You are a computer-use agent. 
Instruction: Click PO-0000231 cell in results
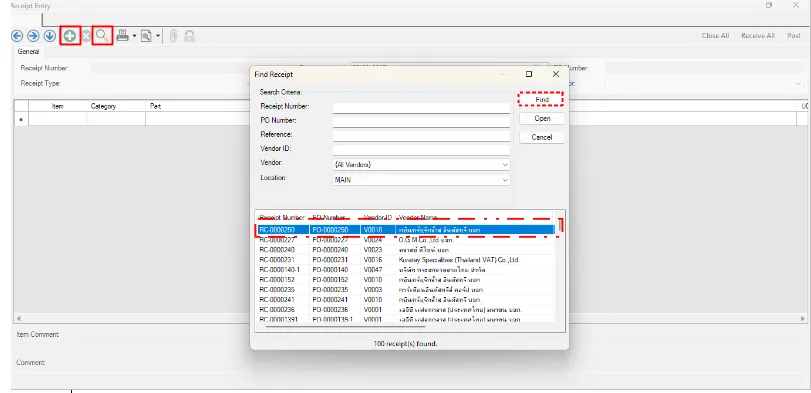tap(334, 260)
